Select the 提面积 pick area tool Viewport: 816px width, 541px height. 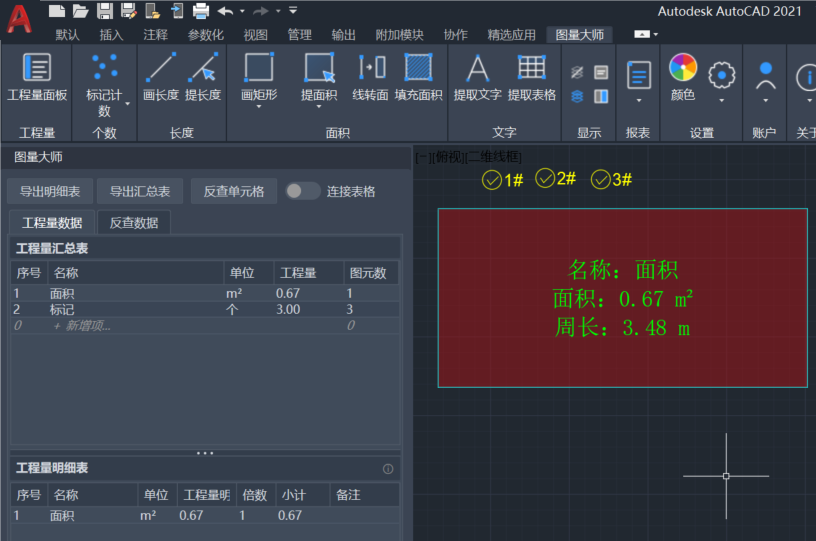click(319, 77)
